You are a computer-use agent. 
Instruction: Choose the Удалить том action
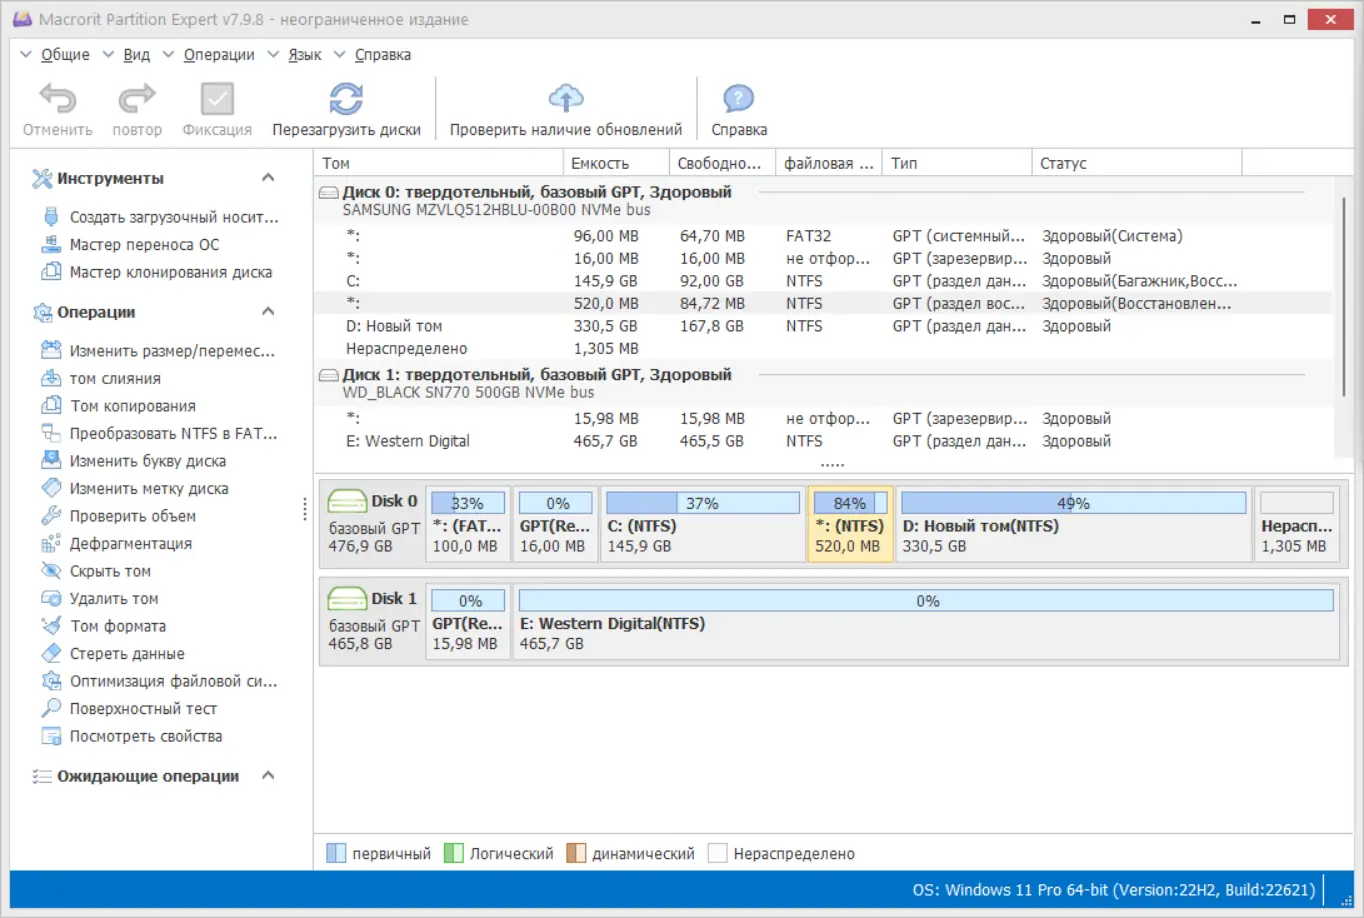pyautogui.click(x=127, y=598)
